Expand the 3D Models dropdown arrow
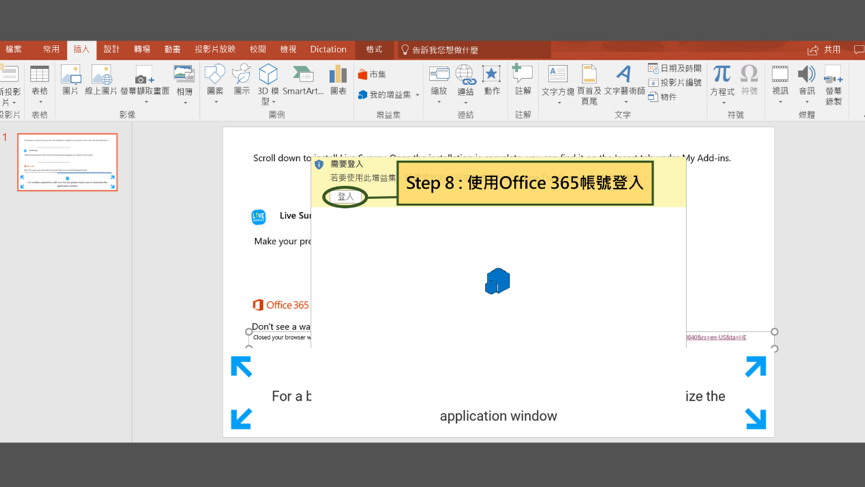Image resolution: width=865 pixels, height=487 pixels. point(274,102)
